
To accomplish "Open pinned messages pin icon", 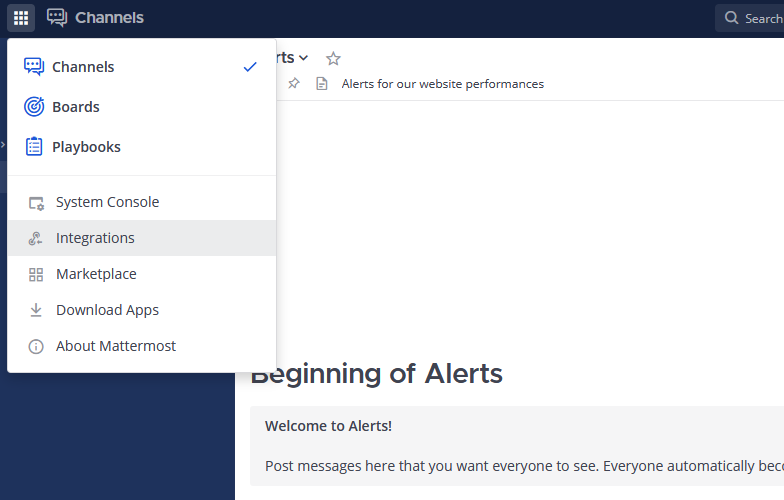I will click(294, 84).
